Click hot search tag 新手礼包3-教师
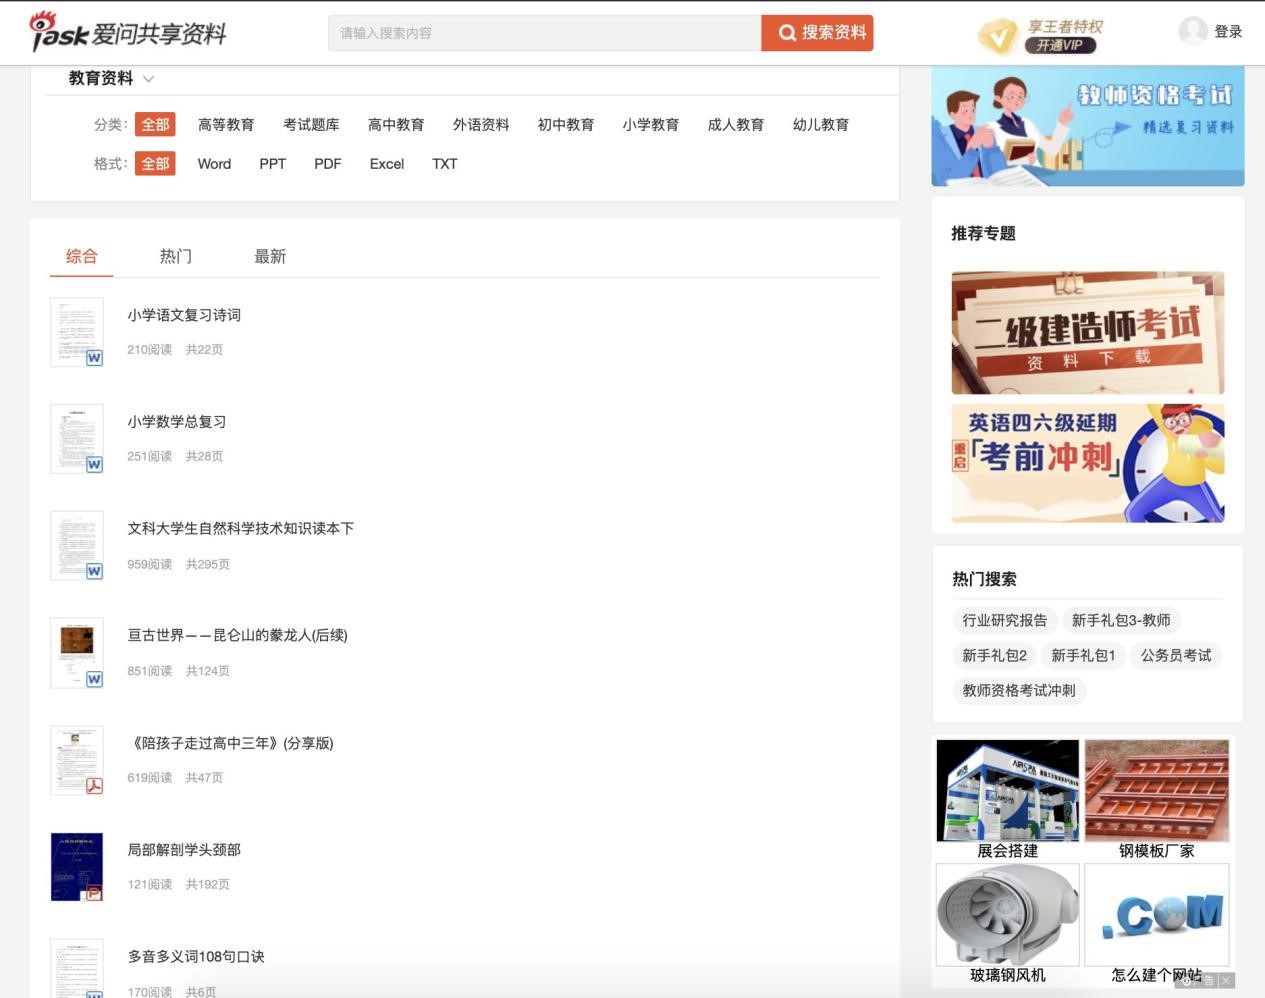The height and width of the screenshot is (998, 1265). (x=1121, y=620)
